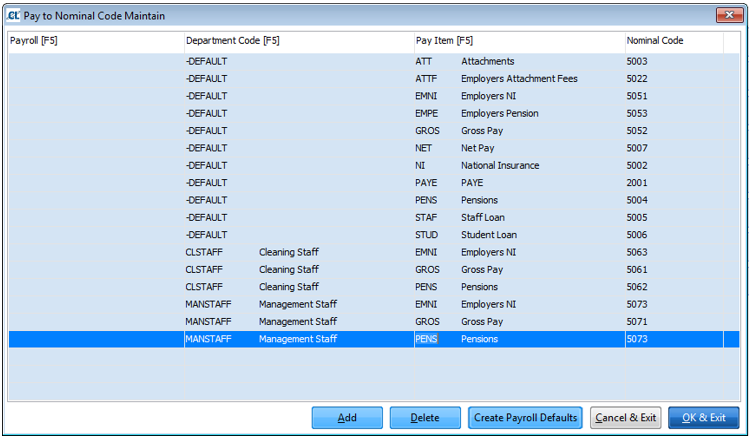The height and width of the screenshot is (439, 751).
Task: Close the Pay to Nominal Code window
Action: 729,15
